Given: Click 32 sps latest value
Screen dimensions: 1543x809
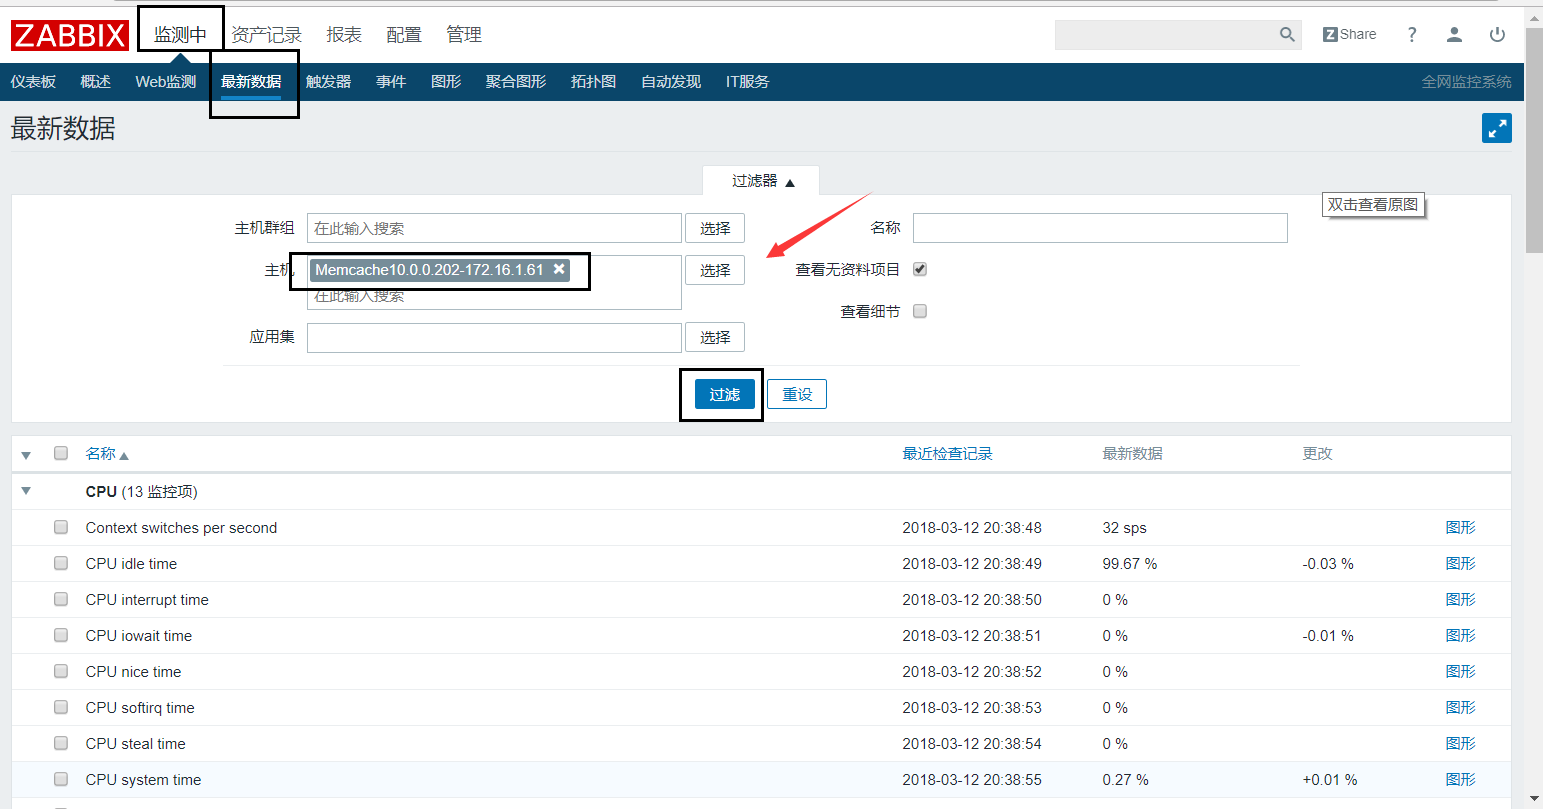Looking at the screenshot, I should click(x=1124, y=528).
